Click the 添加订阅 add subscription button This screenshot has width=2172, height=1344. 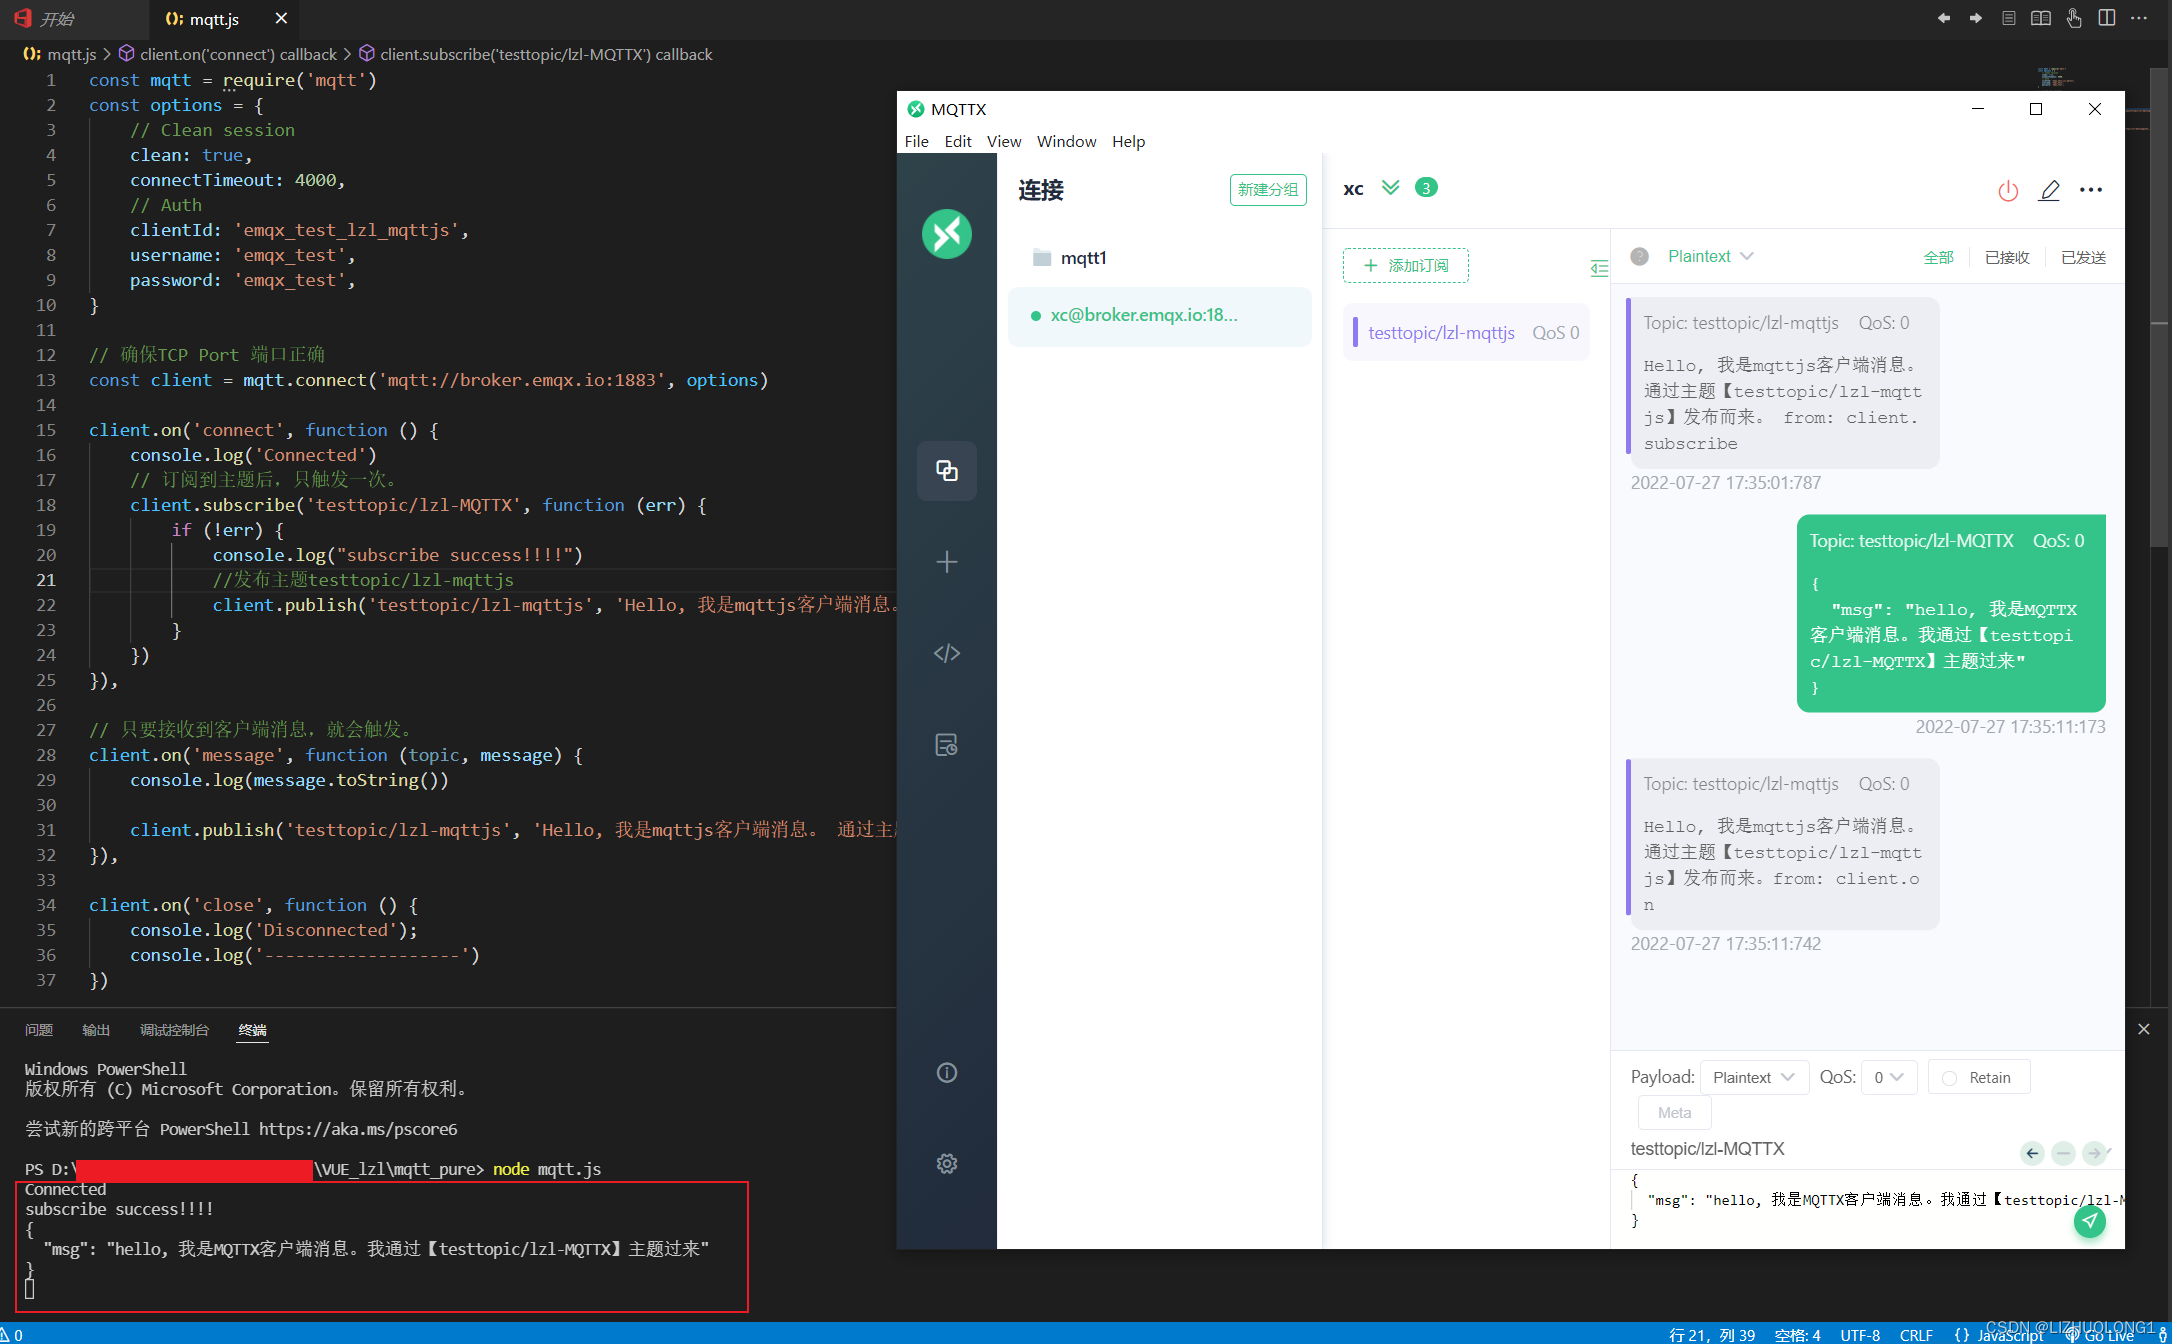coord(1405,265)
